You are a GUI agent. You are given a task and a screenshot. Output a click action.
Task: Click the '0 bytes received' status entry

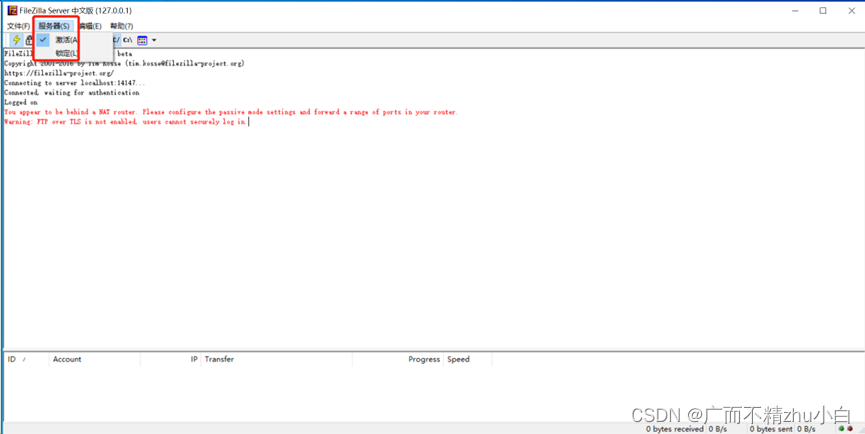[675, 428]
